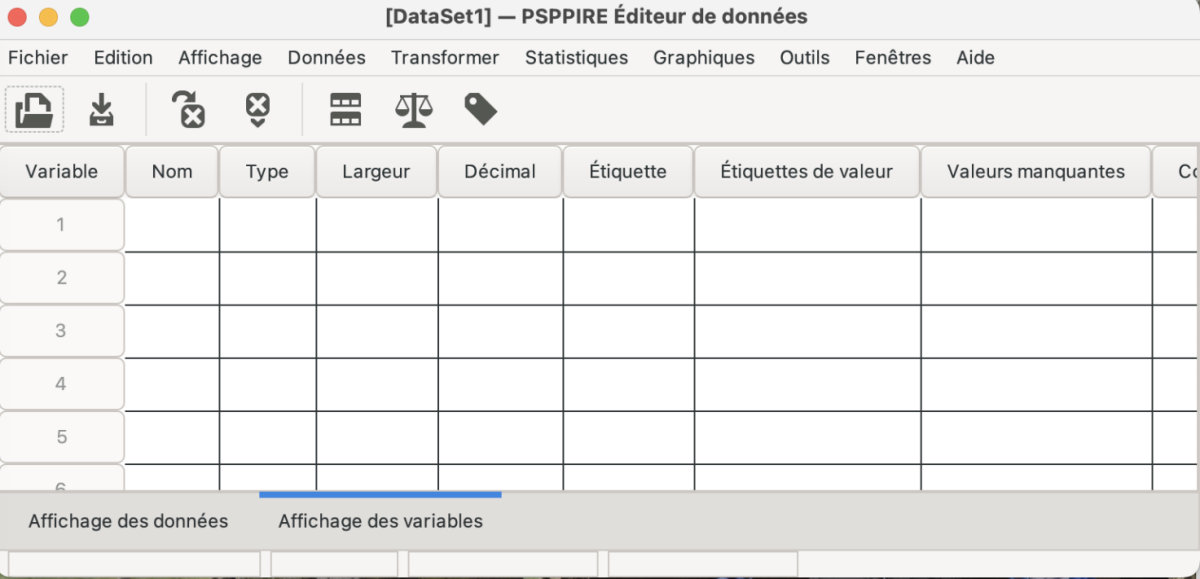This screenshot has width=1200, height=579.
Task: Click the Go to case icon
Action: 257,109
